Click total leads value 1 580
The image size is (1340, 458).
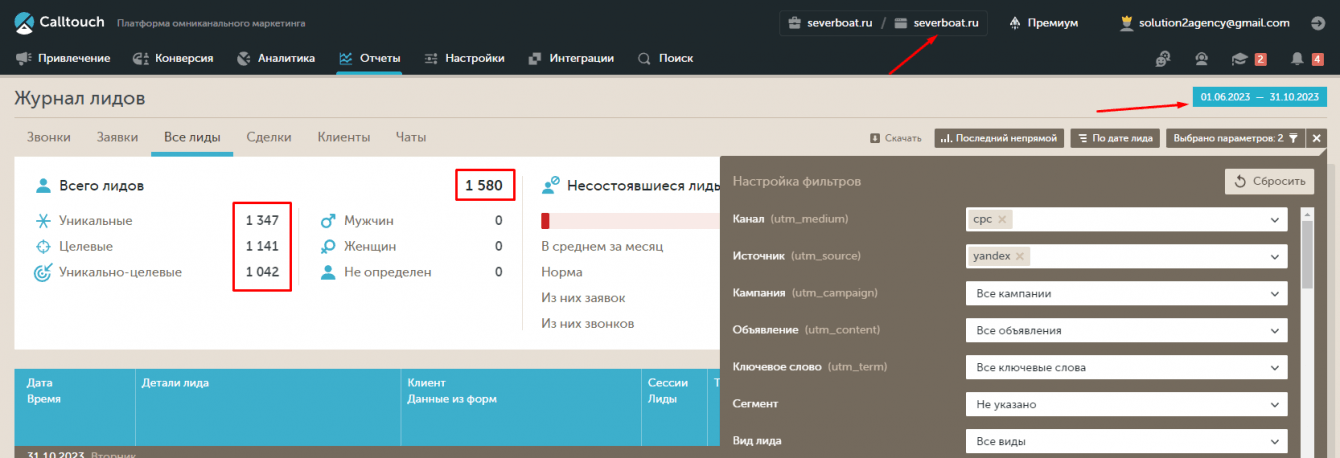[x=484, y=185]
